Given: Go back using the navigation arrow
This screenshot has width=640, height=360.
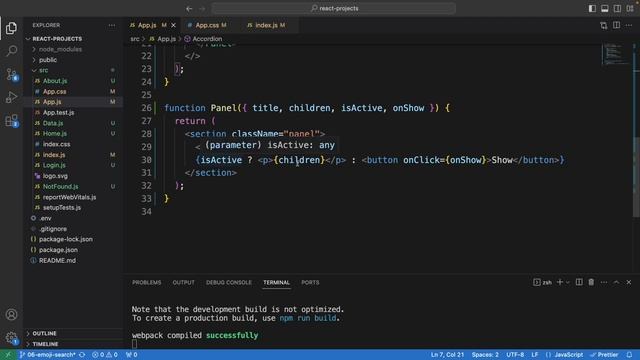Looking at the screenshot, I should pos(189,9).
